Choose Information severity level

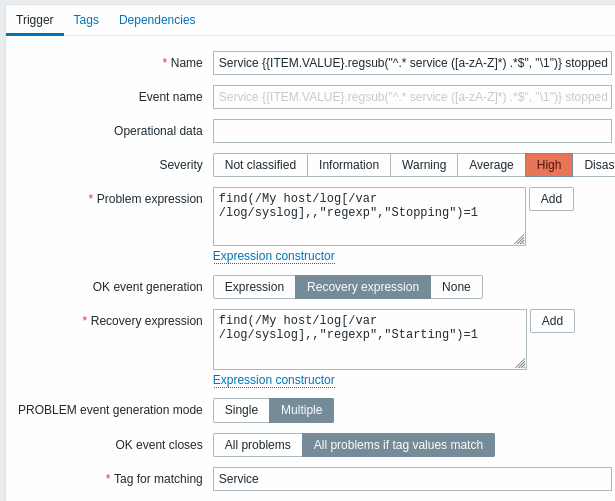(x=348, y=165)
